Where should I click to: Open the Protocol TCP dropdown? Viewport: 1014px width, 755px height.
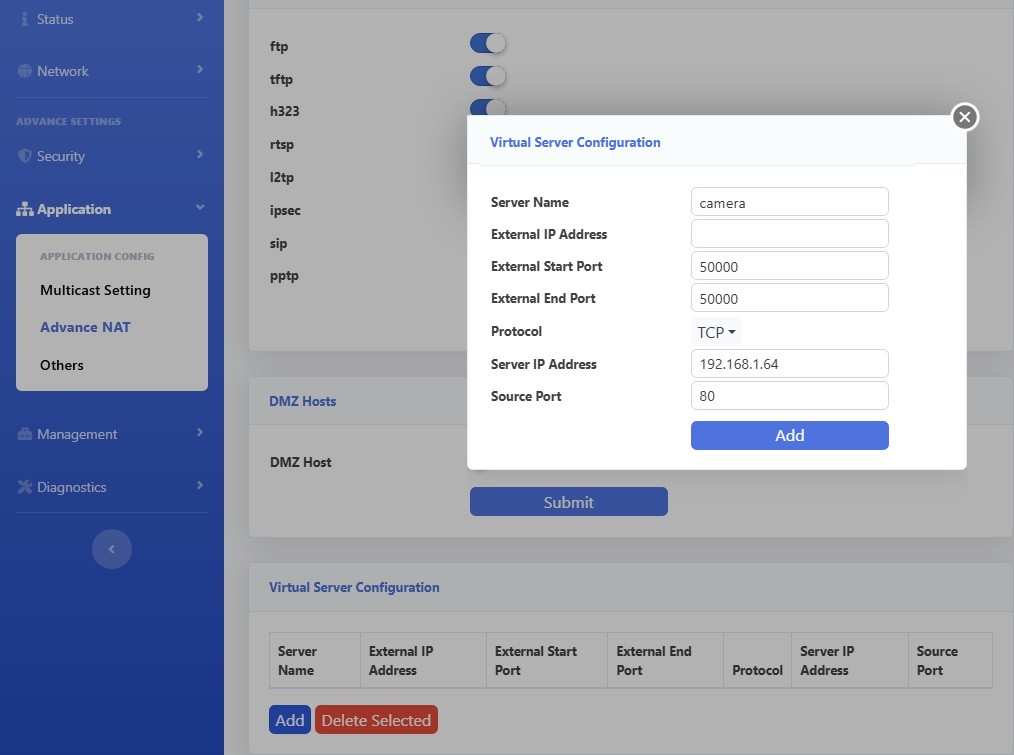(x=716, y=332)
